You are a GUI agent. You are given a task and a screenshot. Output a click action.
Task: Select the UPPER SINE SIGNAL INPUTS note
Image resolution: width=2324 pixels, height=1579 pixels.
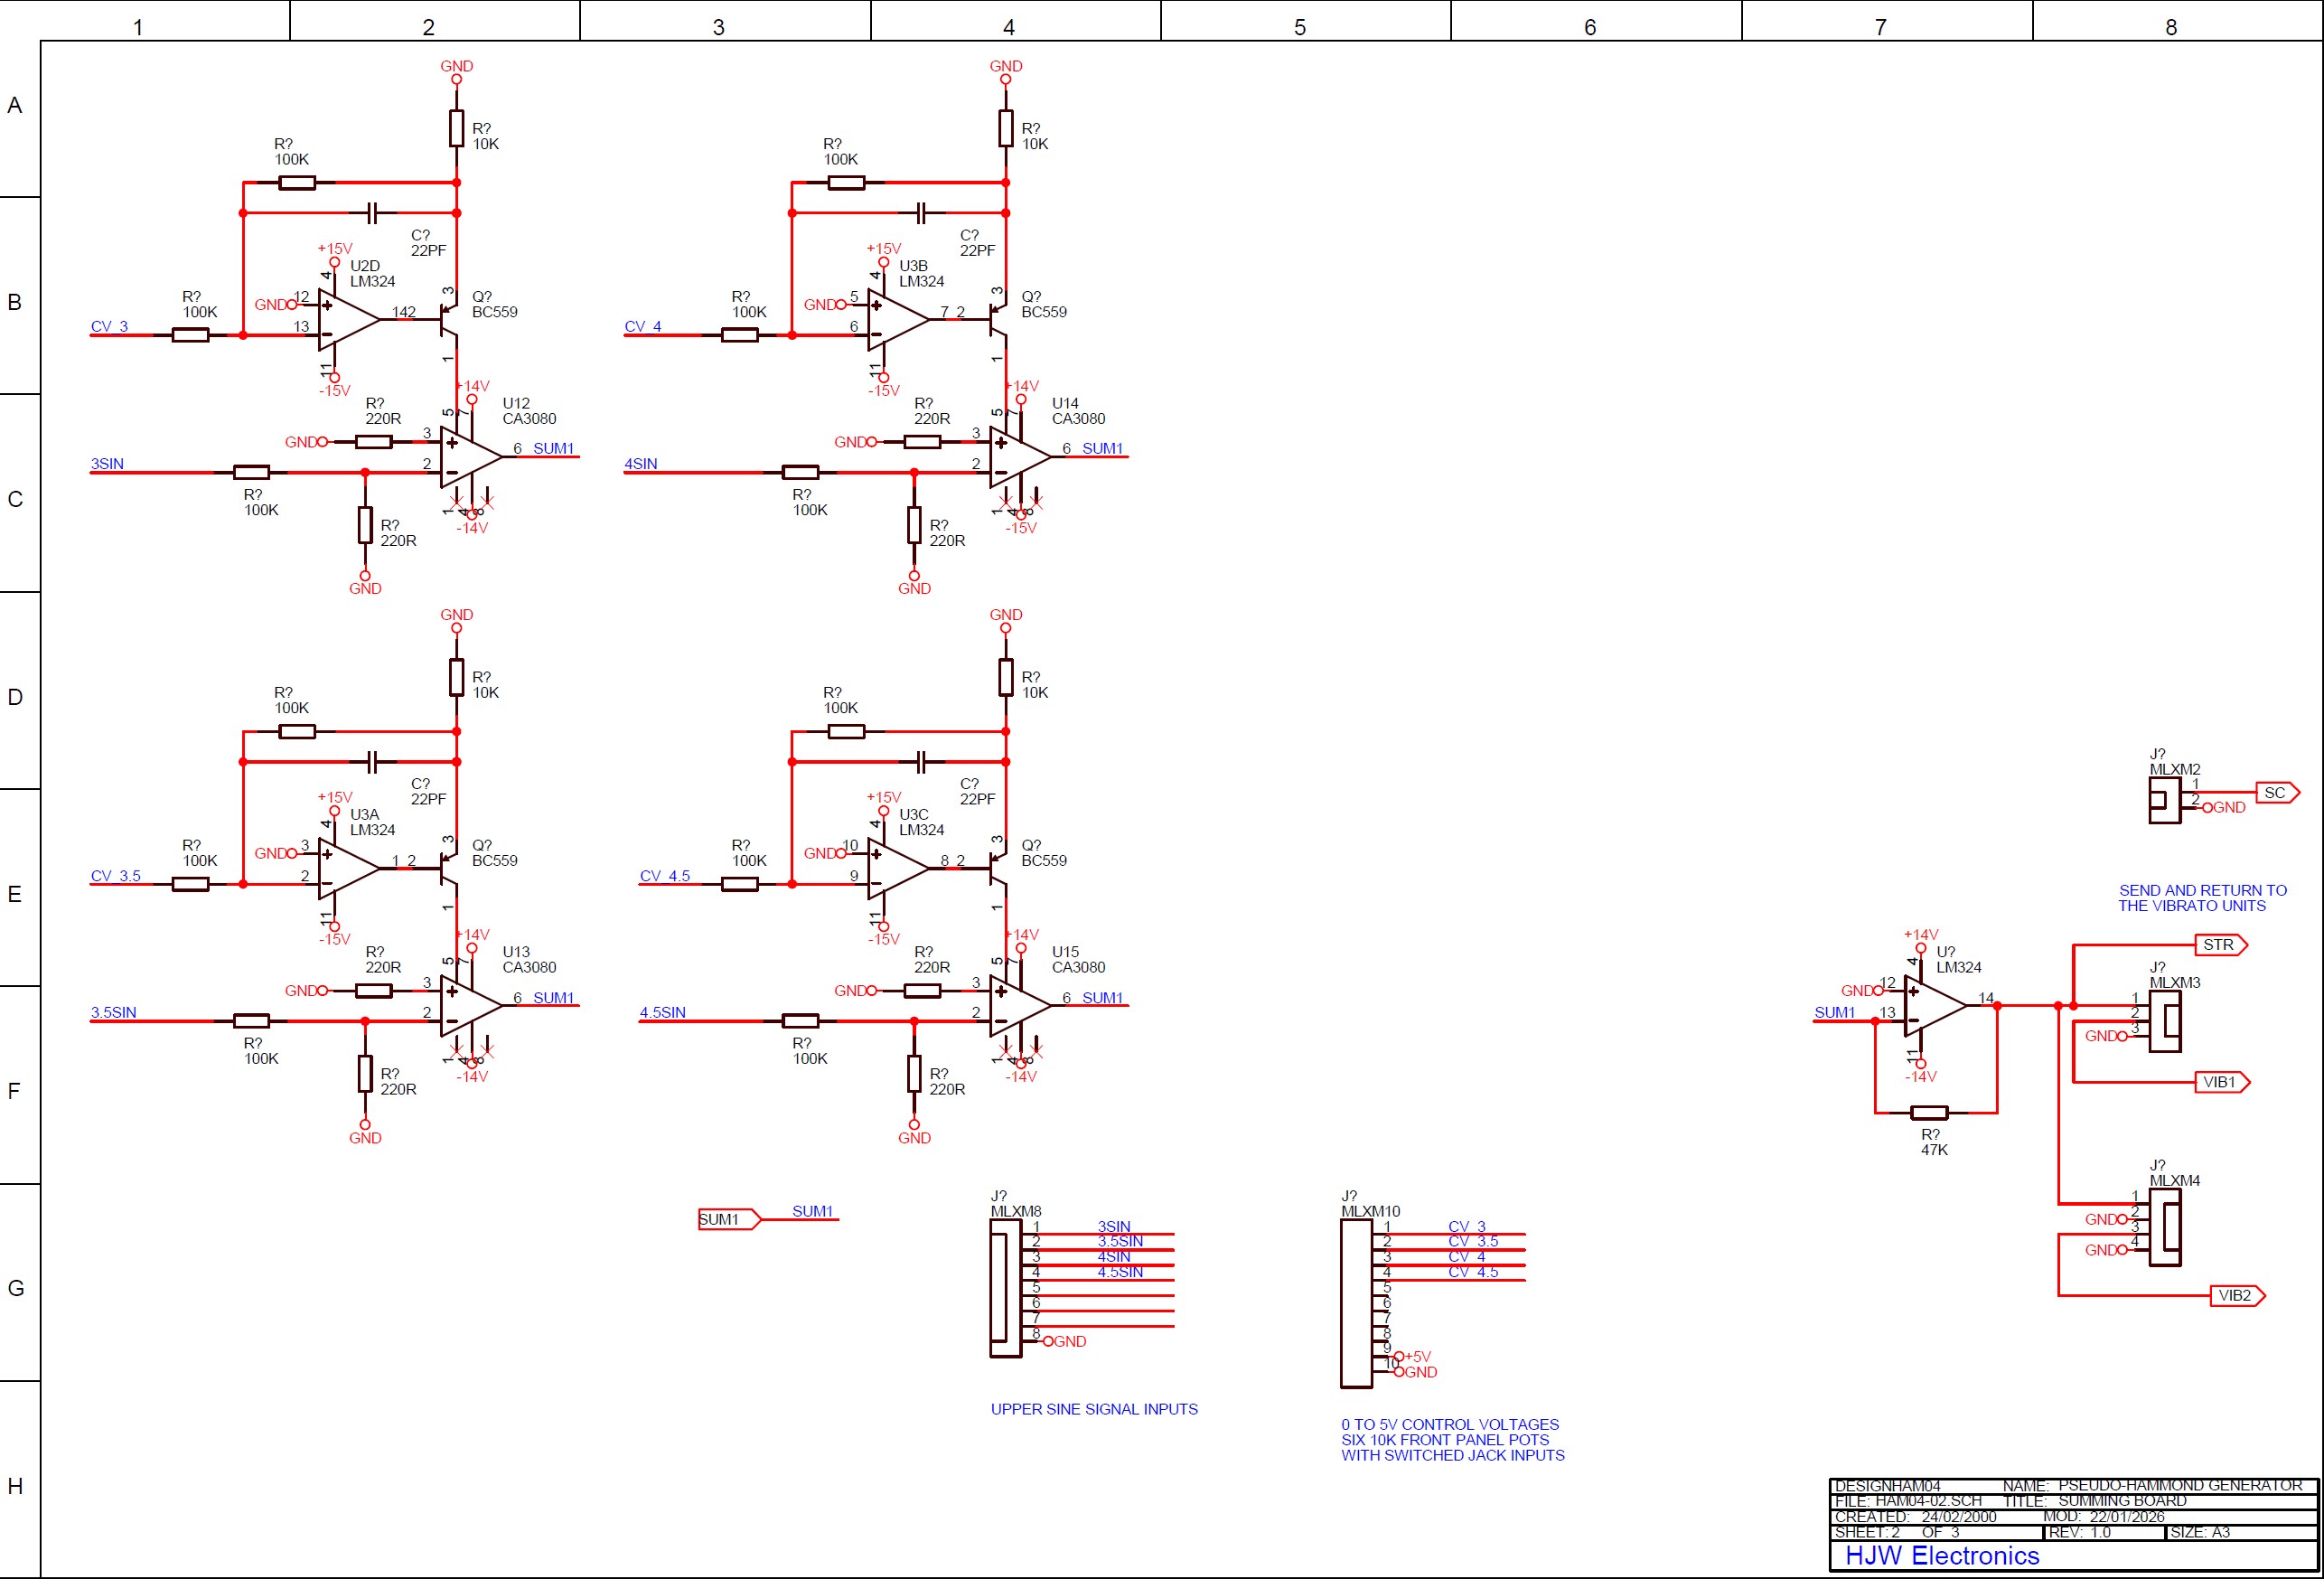(x=1093, y=1409)
